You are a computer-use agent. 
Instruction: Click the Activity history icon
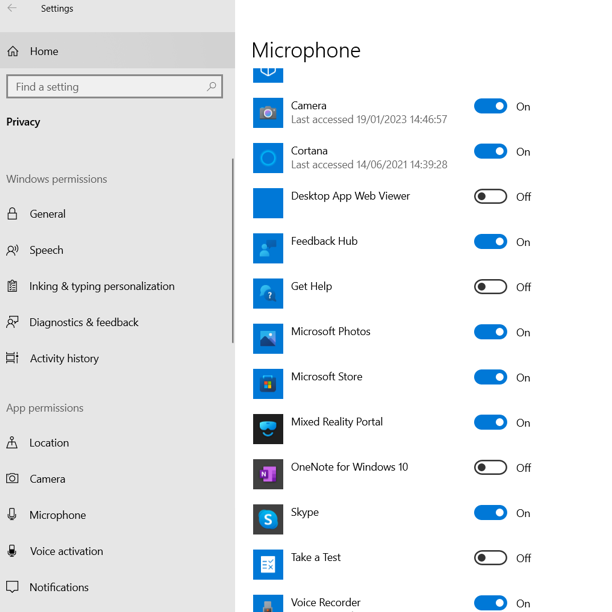click(12, 358)
